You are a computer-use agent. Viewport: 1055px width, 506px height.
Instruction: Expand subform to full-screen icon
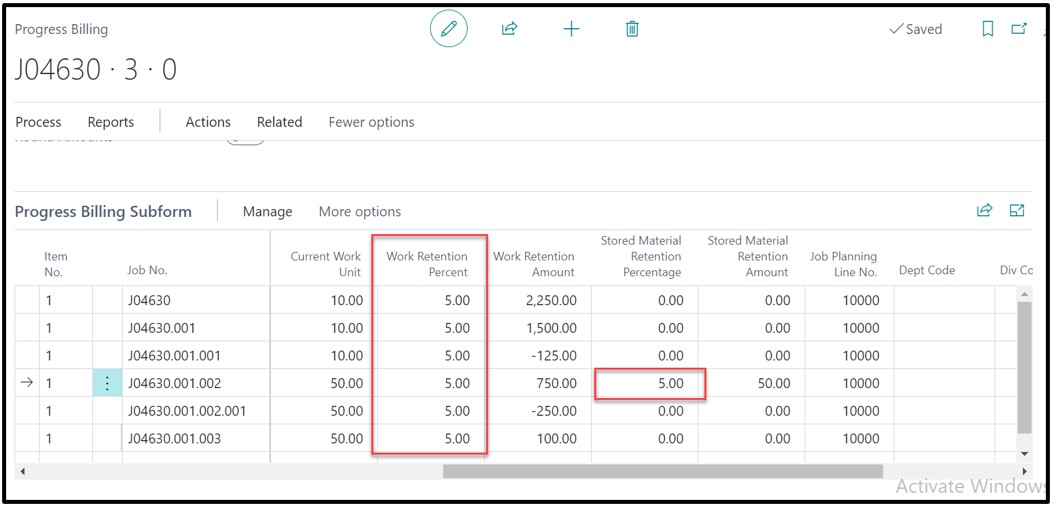[1017, 210]
